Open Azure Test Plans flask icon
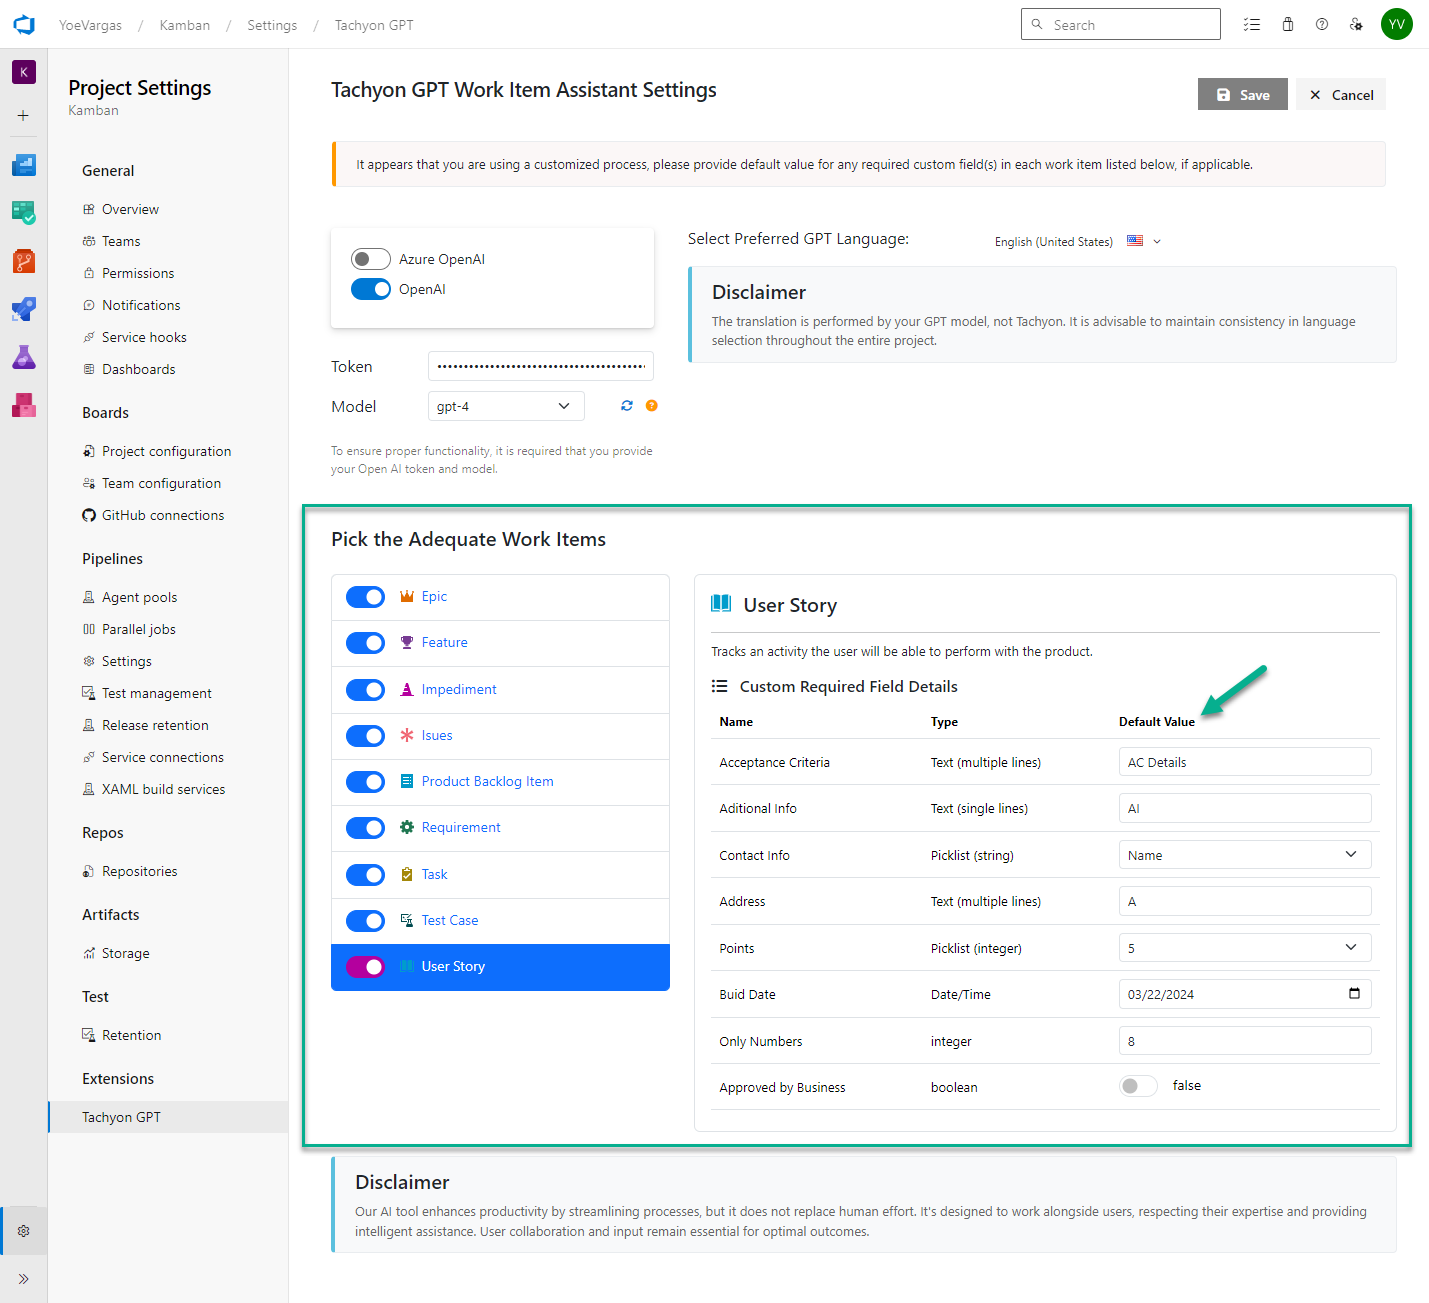The width and height of the screenshot is (1429, 1303). [24, 357]
